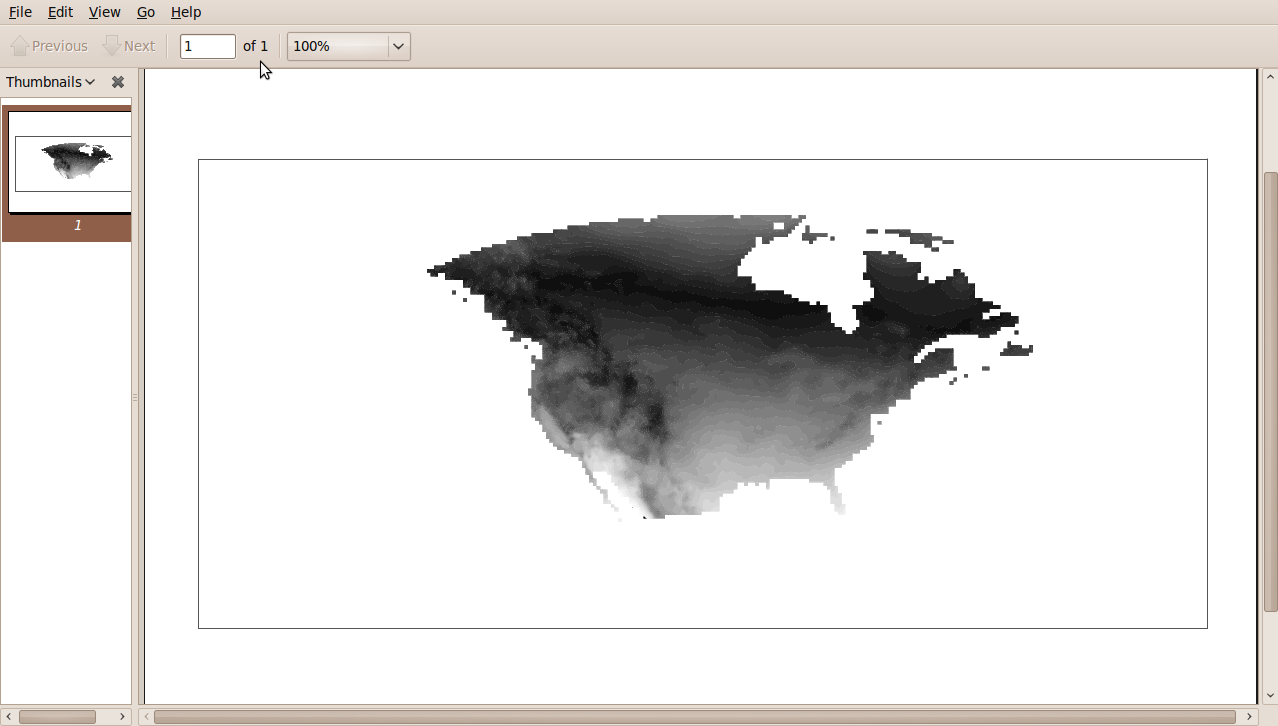The width and height of the screenshot is (1278, 726).
Task: Click the sidebar scrollbar right arrow
Action: click(x=123, y=717)
